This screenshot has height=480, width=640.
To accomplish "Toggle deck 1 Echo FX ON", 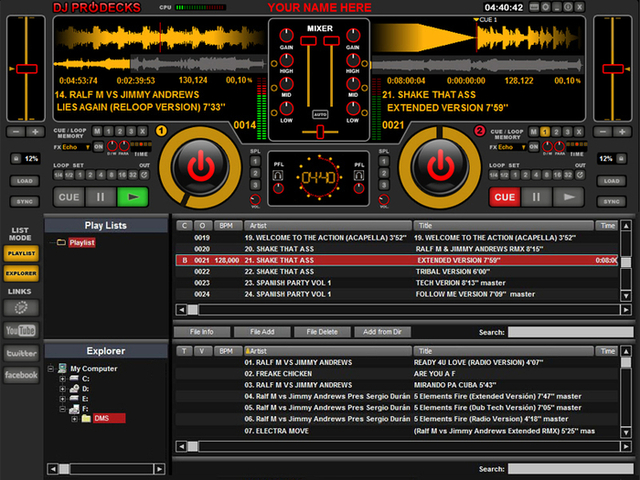I will pyautogui.click(x=98, y=147).
